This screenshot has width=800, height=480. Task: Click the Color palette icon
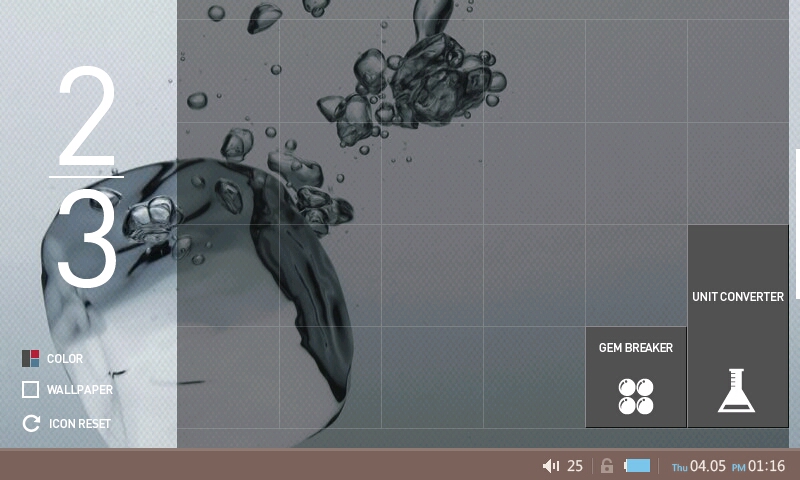click(31, 359)
